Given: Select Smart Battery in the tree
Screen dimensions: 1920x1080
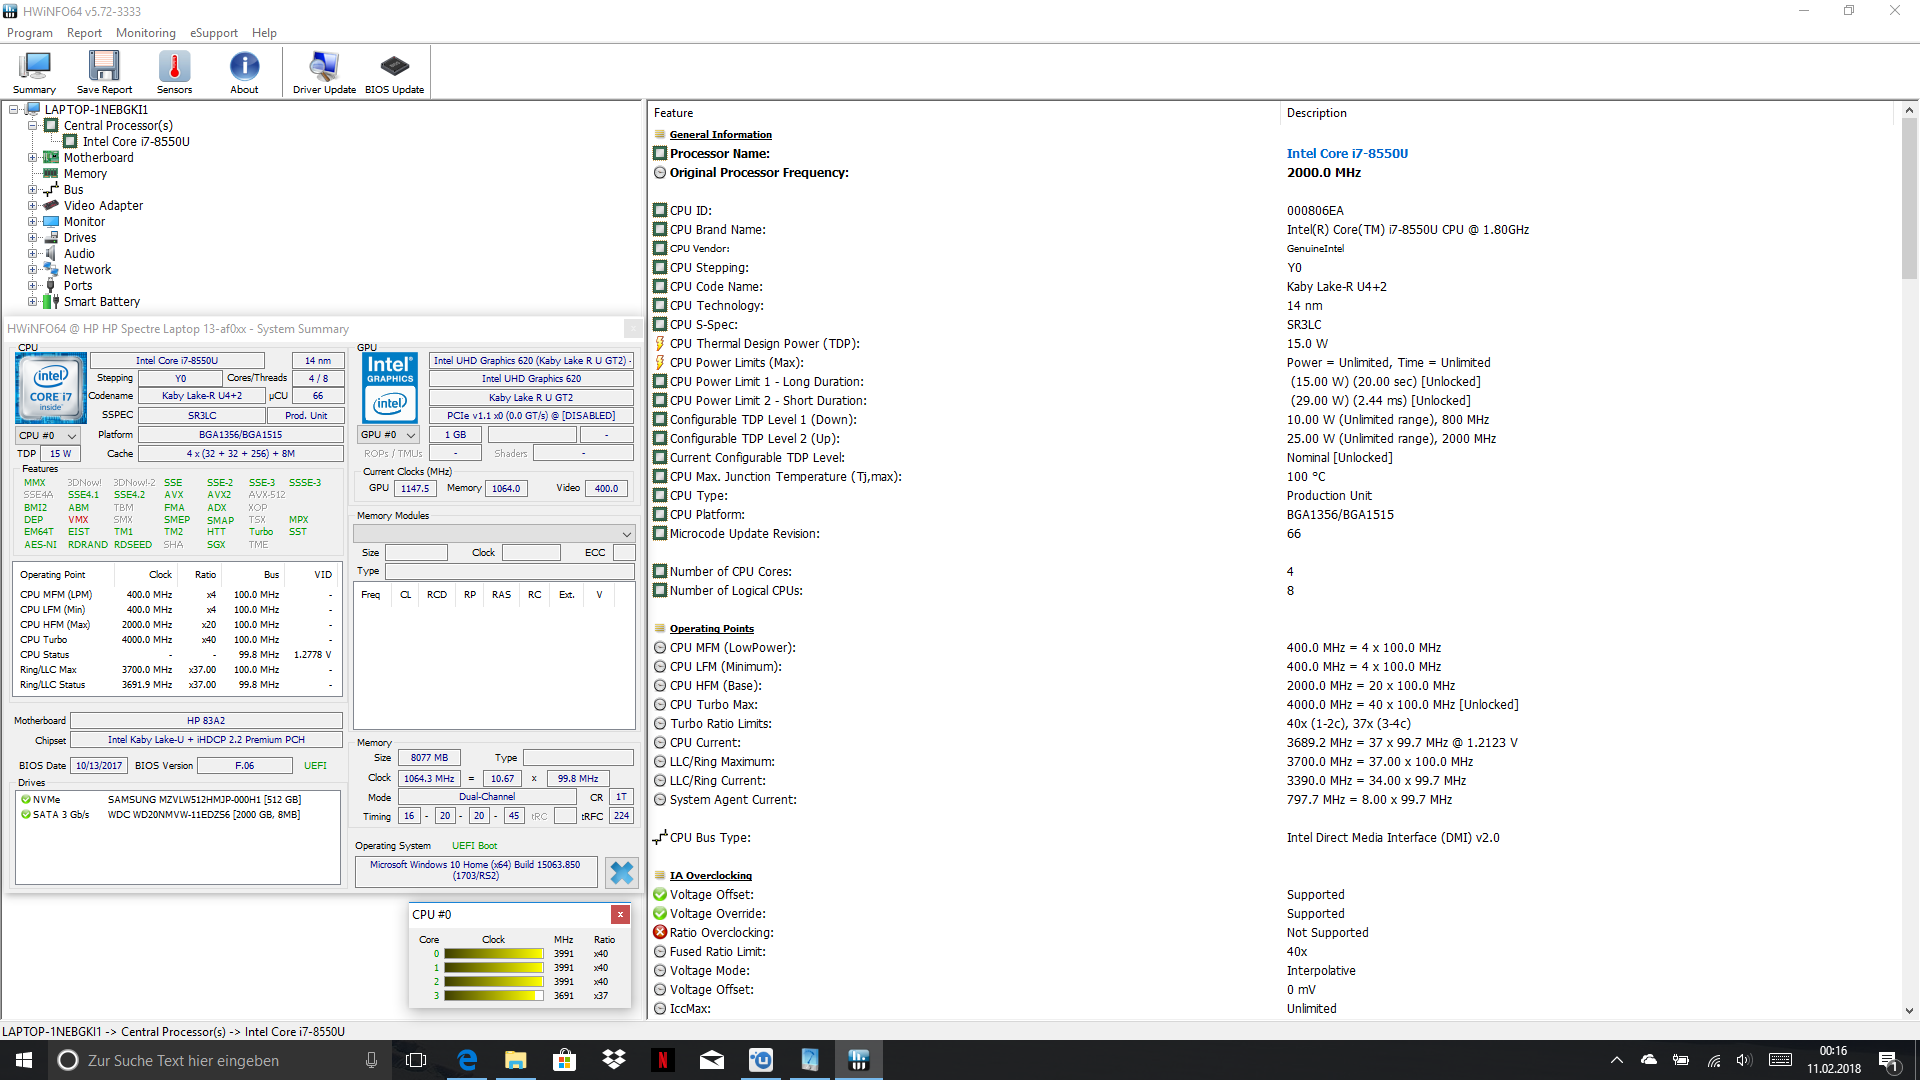Looking at the screenshot, I should 101,302.
